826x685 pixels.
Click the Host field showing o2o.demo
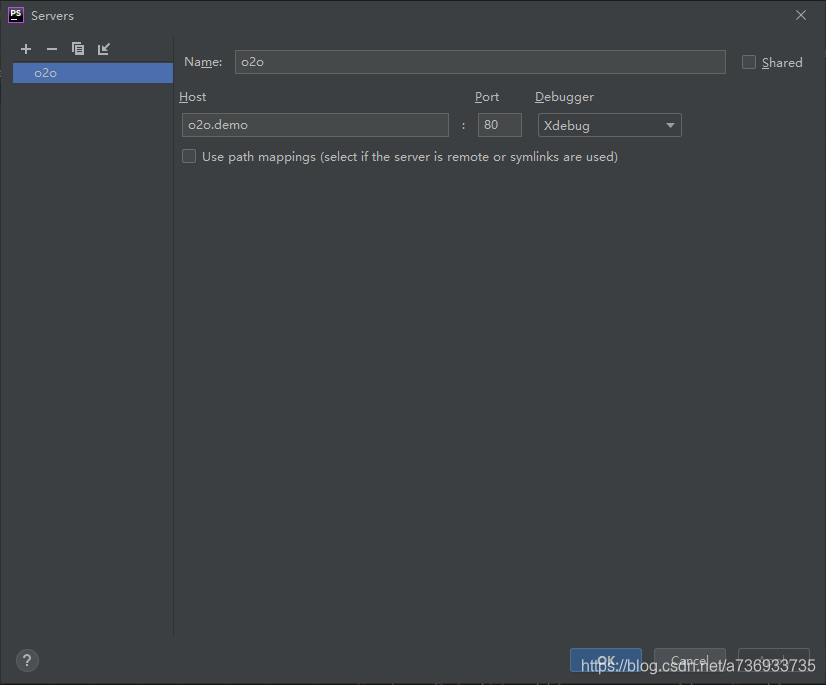(315, 125)
